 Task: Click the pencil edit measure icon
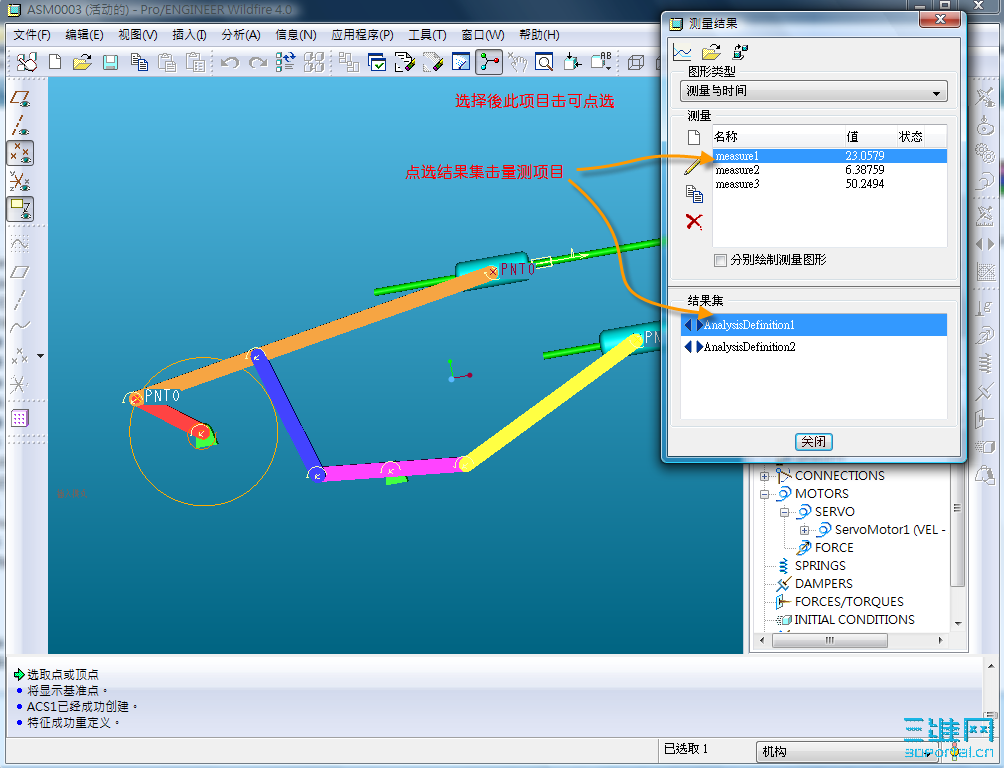point(693,165)
